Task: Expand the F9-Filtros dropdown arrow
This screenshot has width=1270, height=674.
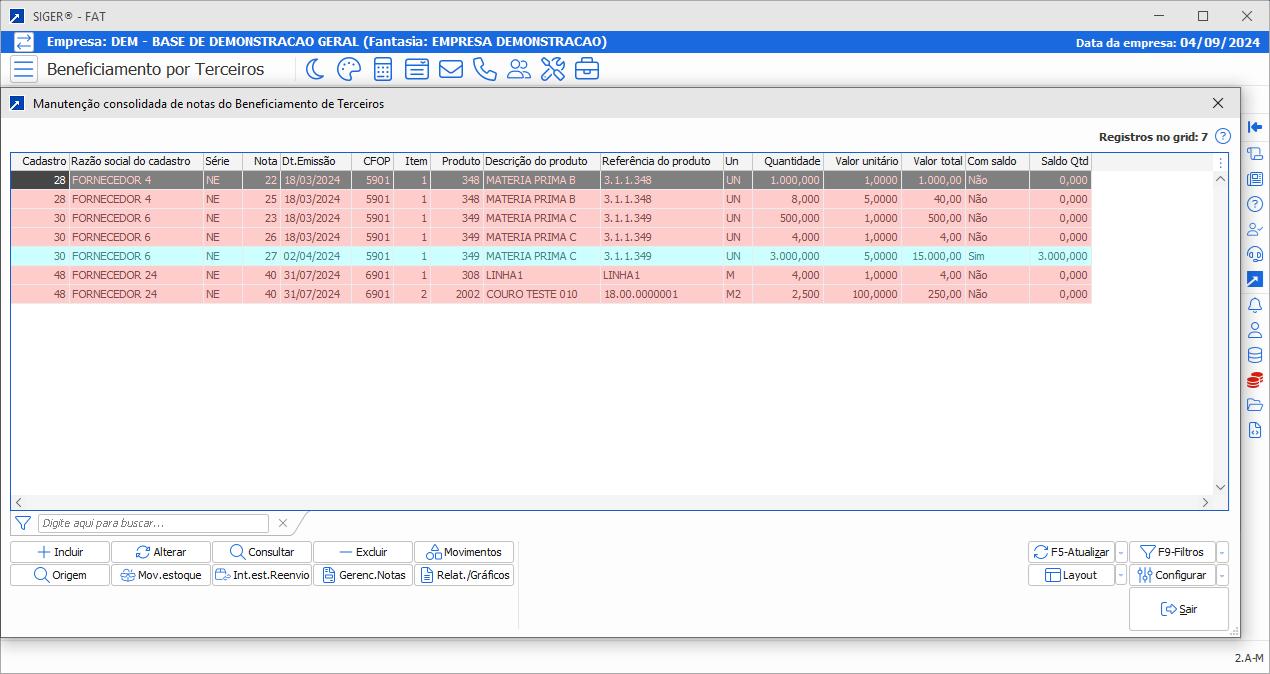Action: tap(1222, 552)
